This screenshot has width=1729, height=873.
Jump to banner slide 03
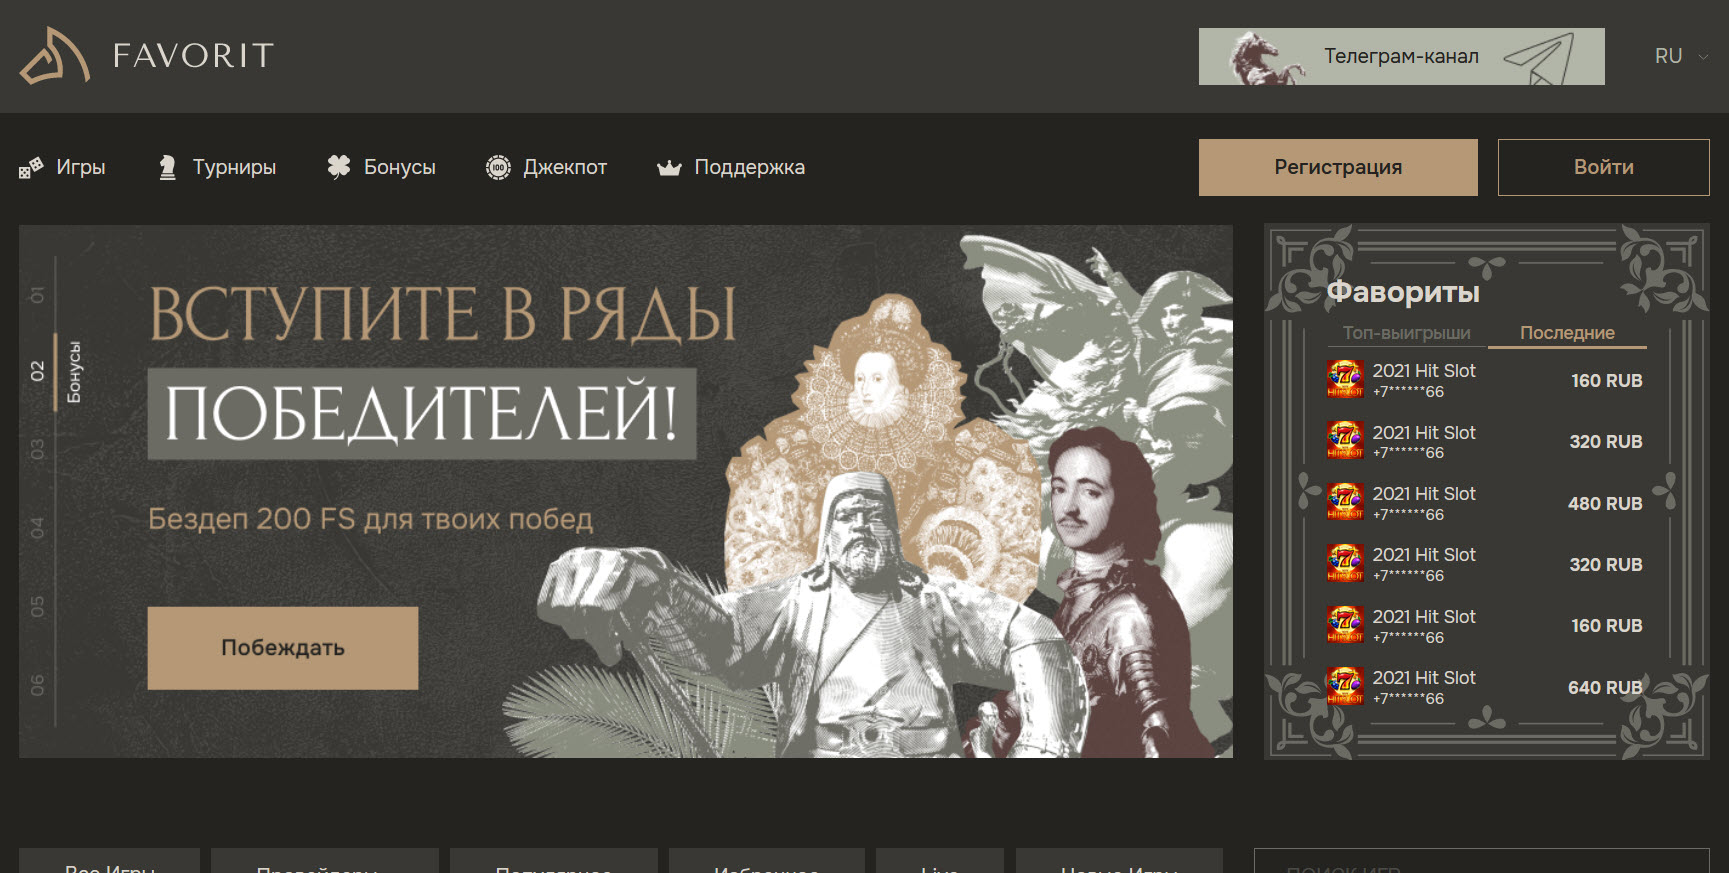click(x=38, y=449)
